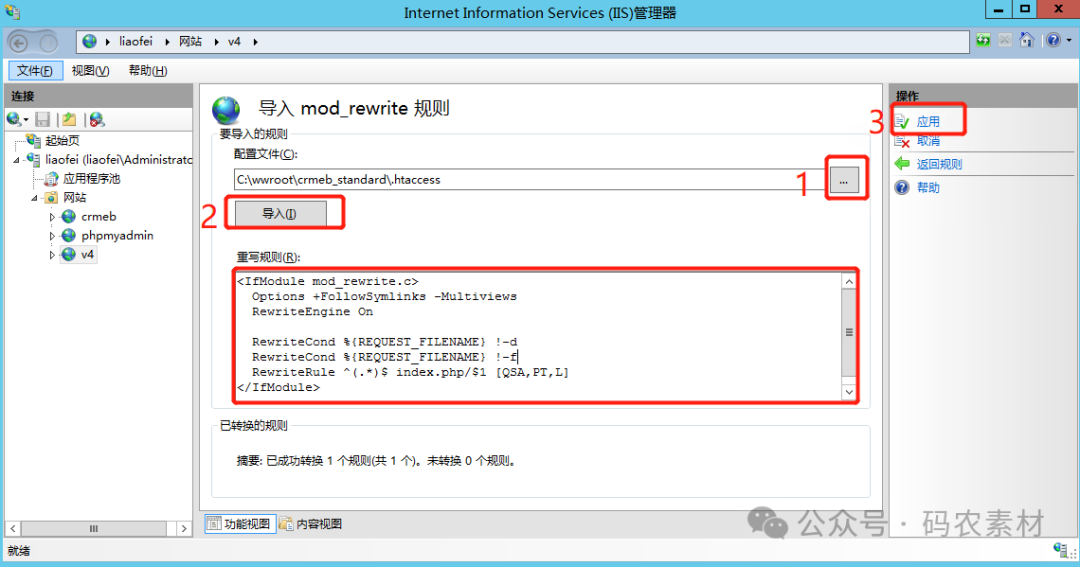This screenshot has height=567, width=1080.
Task: Click the connections pane scroll left arrow
Action: pos(13,528)
